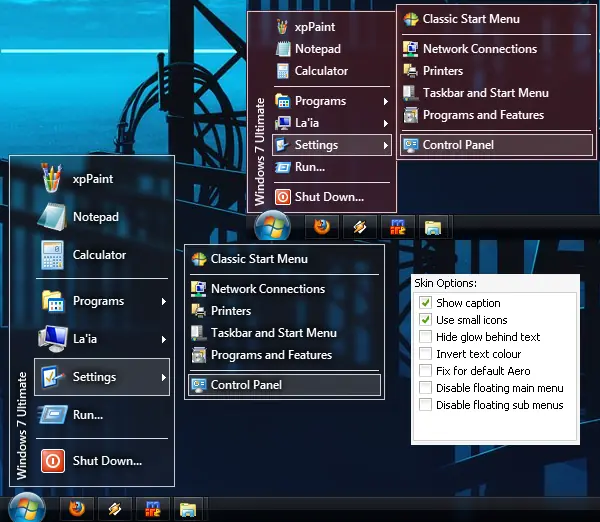Screen dimensions: 600x522
Task: Click the Firefox icon on the upper taskbar
Action: click(322, 227)
